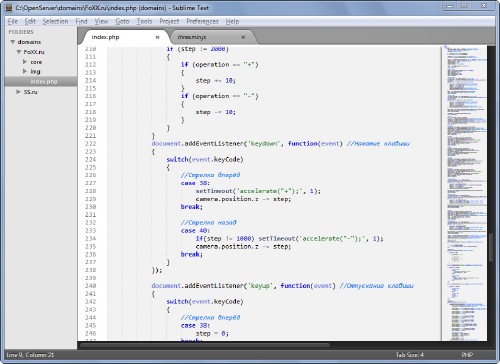Click the Line 9, Column 21 status
The image size is (500, 364).
point(30,355)
